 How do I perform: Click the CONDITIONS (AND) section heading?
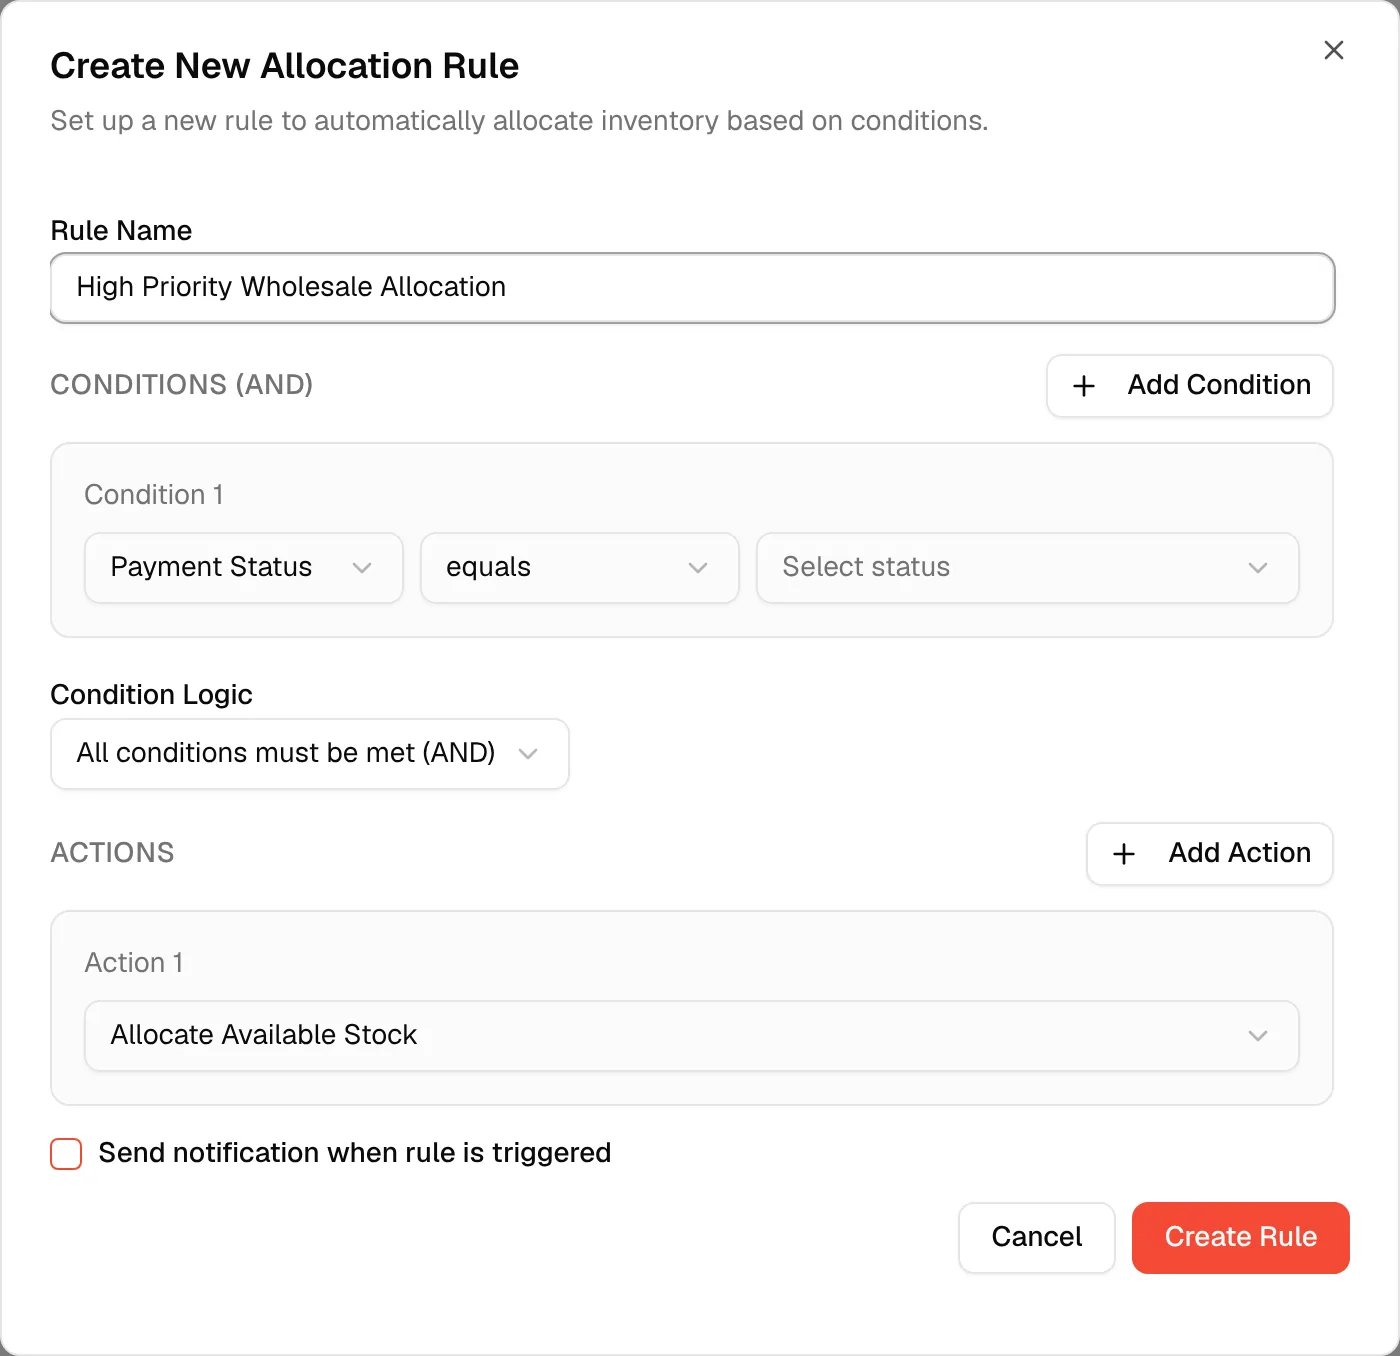coord(182,385)
